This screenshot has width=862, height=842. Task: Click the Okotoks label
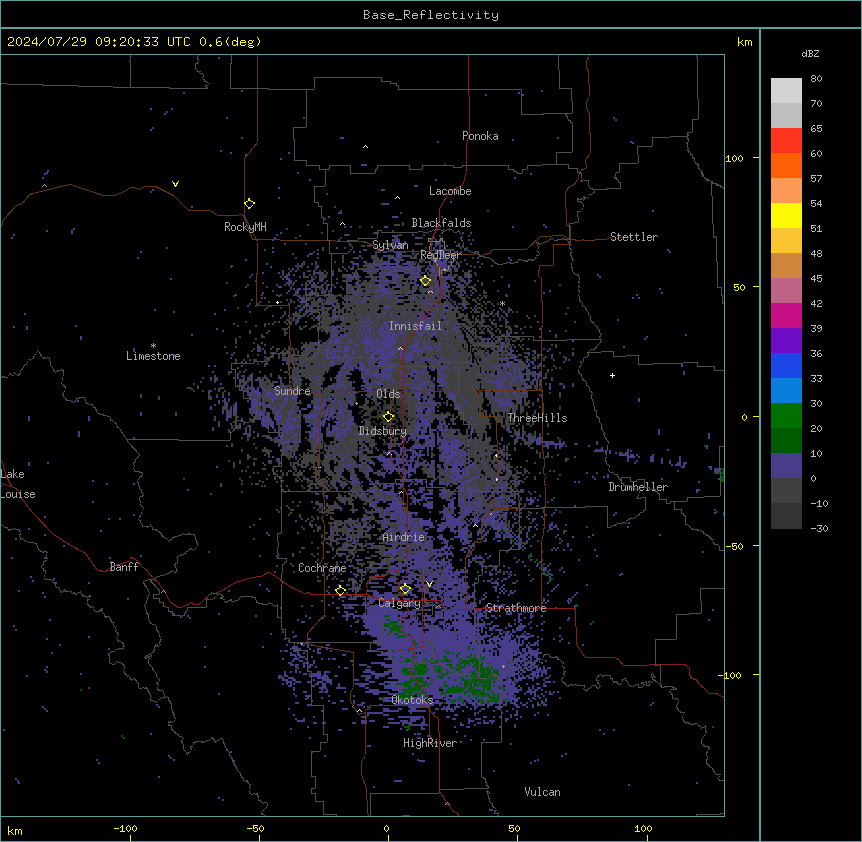point(412,700)
